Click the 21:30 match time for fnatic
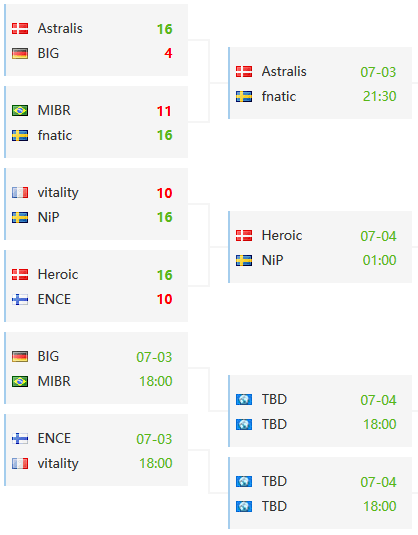 tap(379, 97)
